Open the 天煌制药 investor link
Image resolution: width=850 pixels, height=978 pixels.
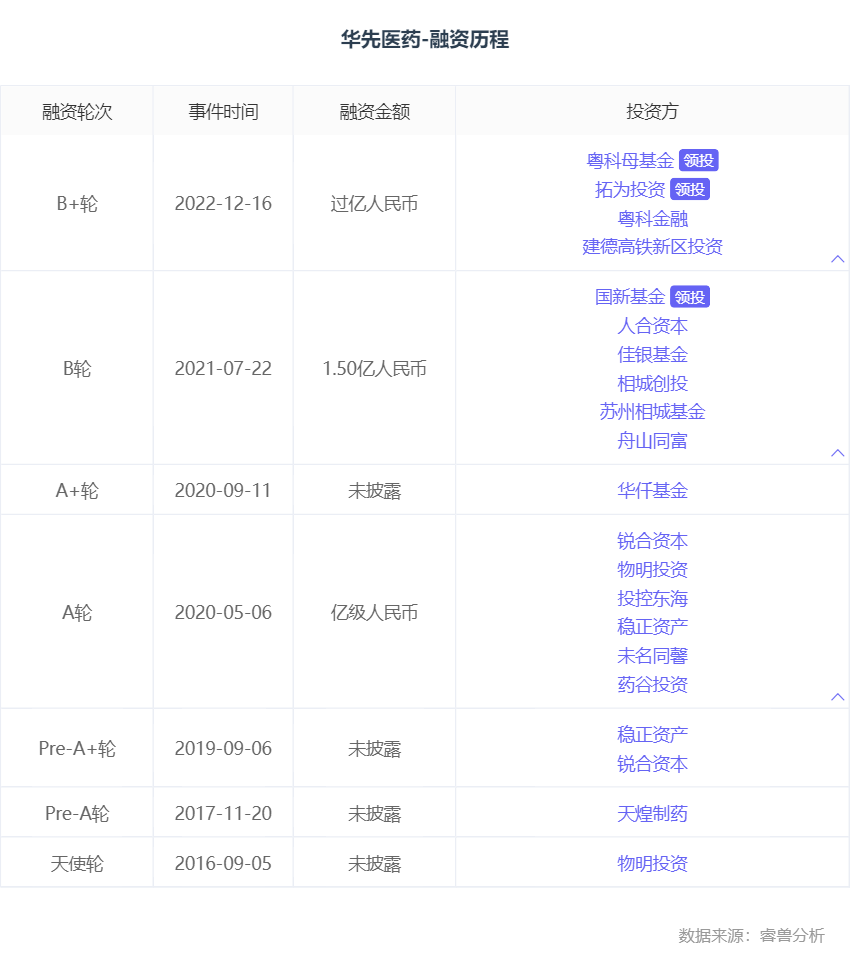652,814
